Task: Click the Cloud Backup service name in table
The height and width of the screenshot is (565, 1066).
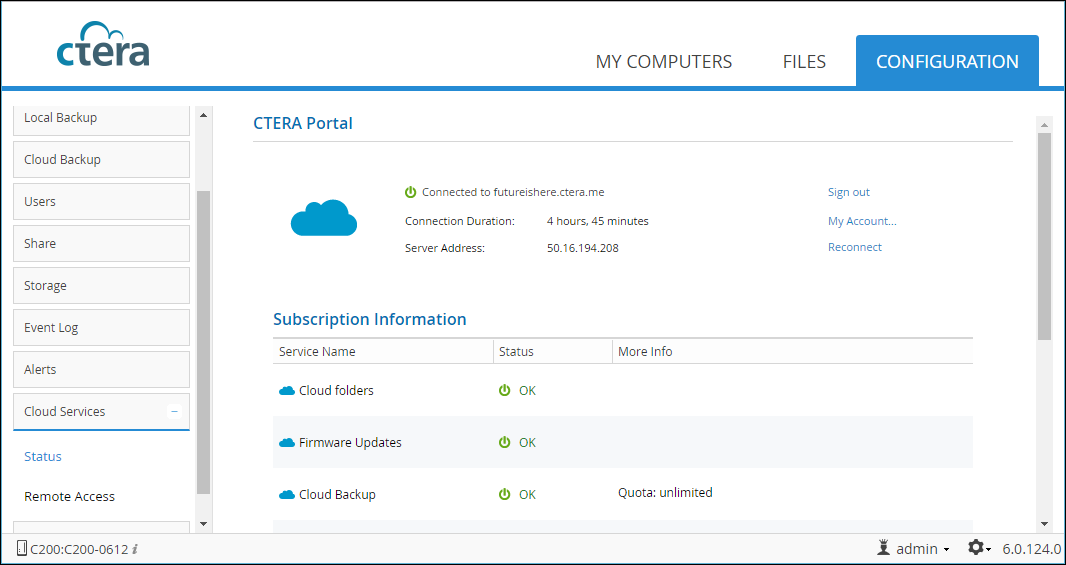Action: point(337,495)
